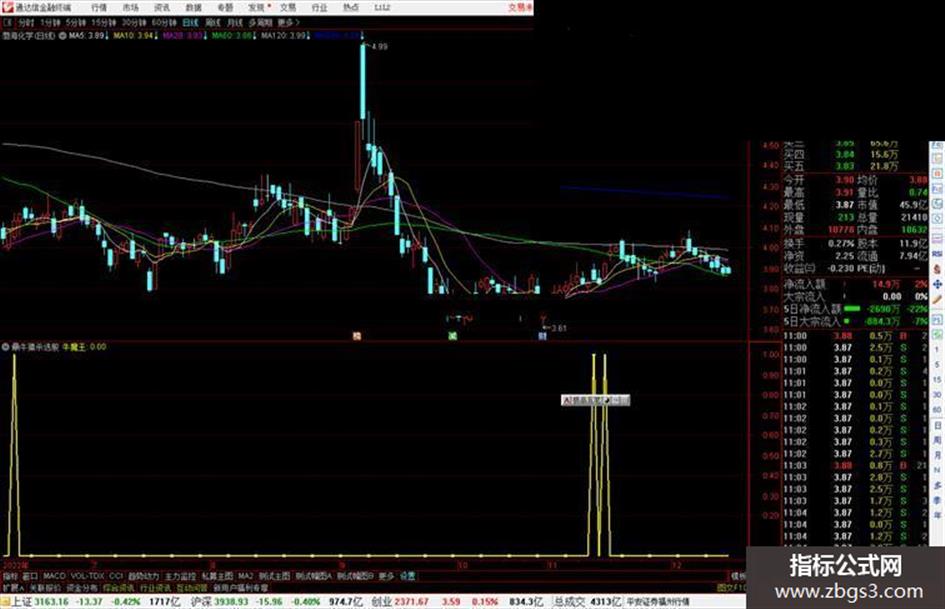Switch chart to 分时 period
Screen dimensions: 945x609
click(x=26, y=22)
